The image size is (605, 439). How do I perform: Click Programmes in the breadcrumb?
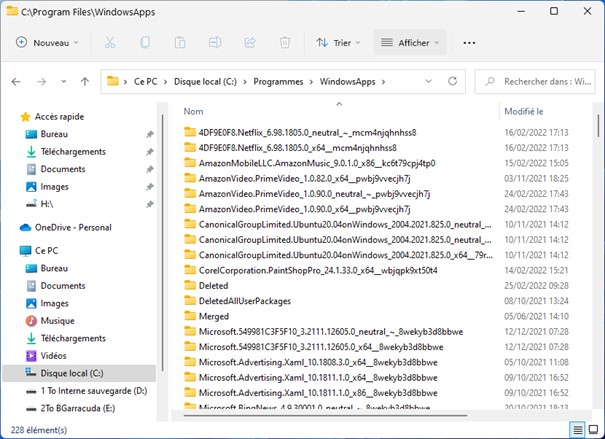pyautogui.click(x=278, y=82)
